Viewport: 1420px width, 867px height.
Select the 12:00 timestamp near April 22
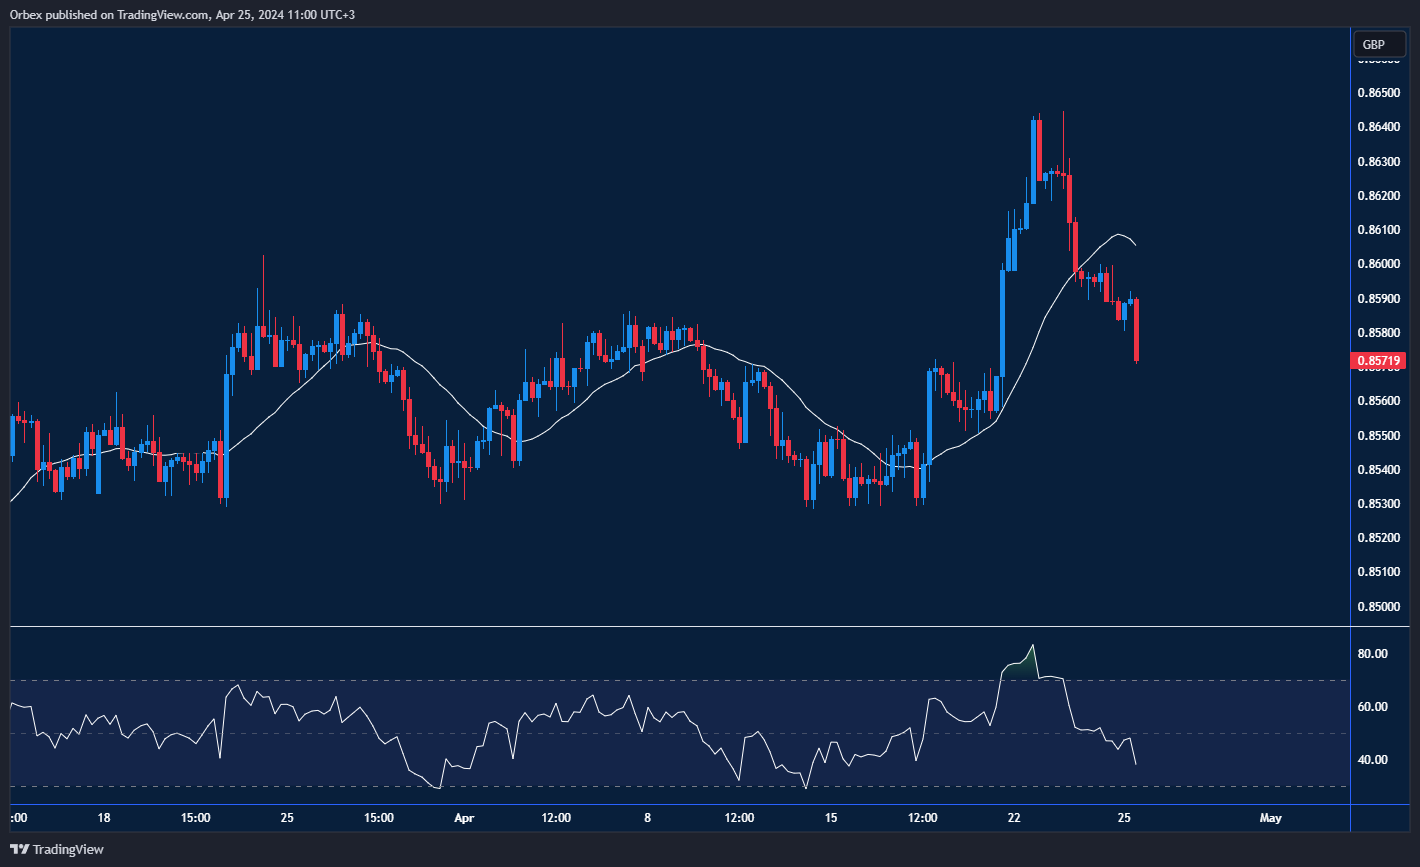click(924, 817)
